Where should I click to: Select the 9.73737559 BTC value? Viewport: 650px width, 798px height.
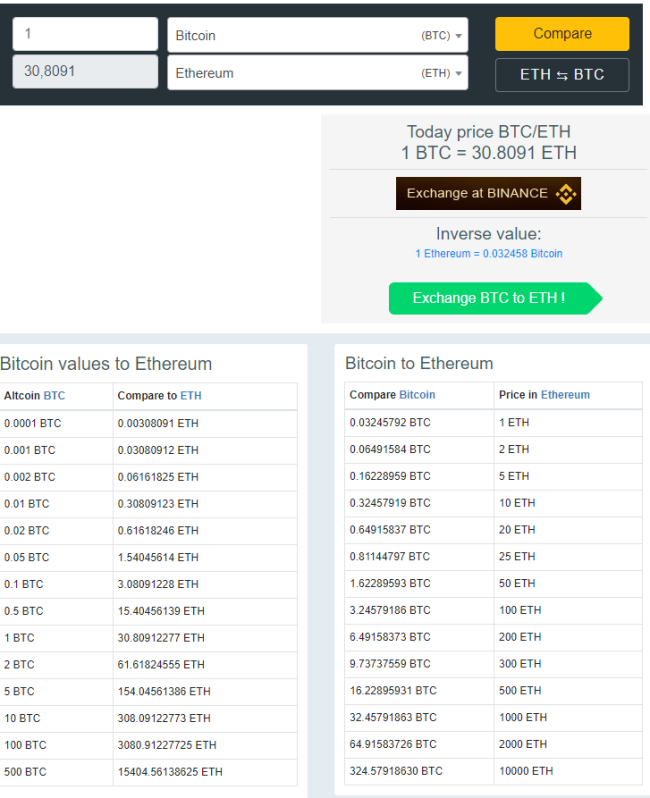pyautogui.click(x=390, y=664)
